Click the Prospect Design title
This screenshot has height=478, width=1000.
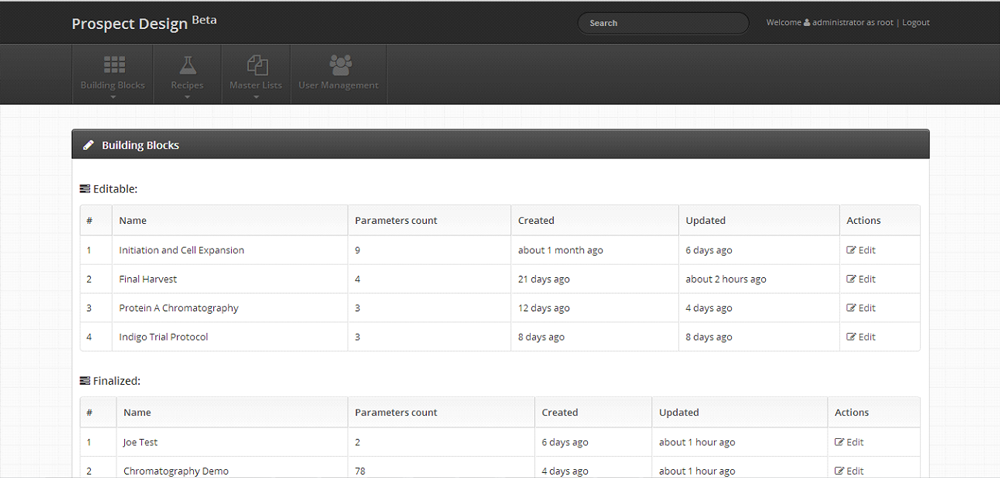click(129, 24)
